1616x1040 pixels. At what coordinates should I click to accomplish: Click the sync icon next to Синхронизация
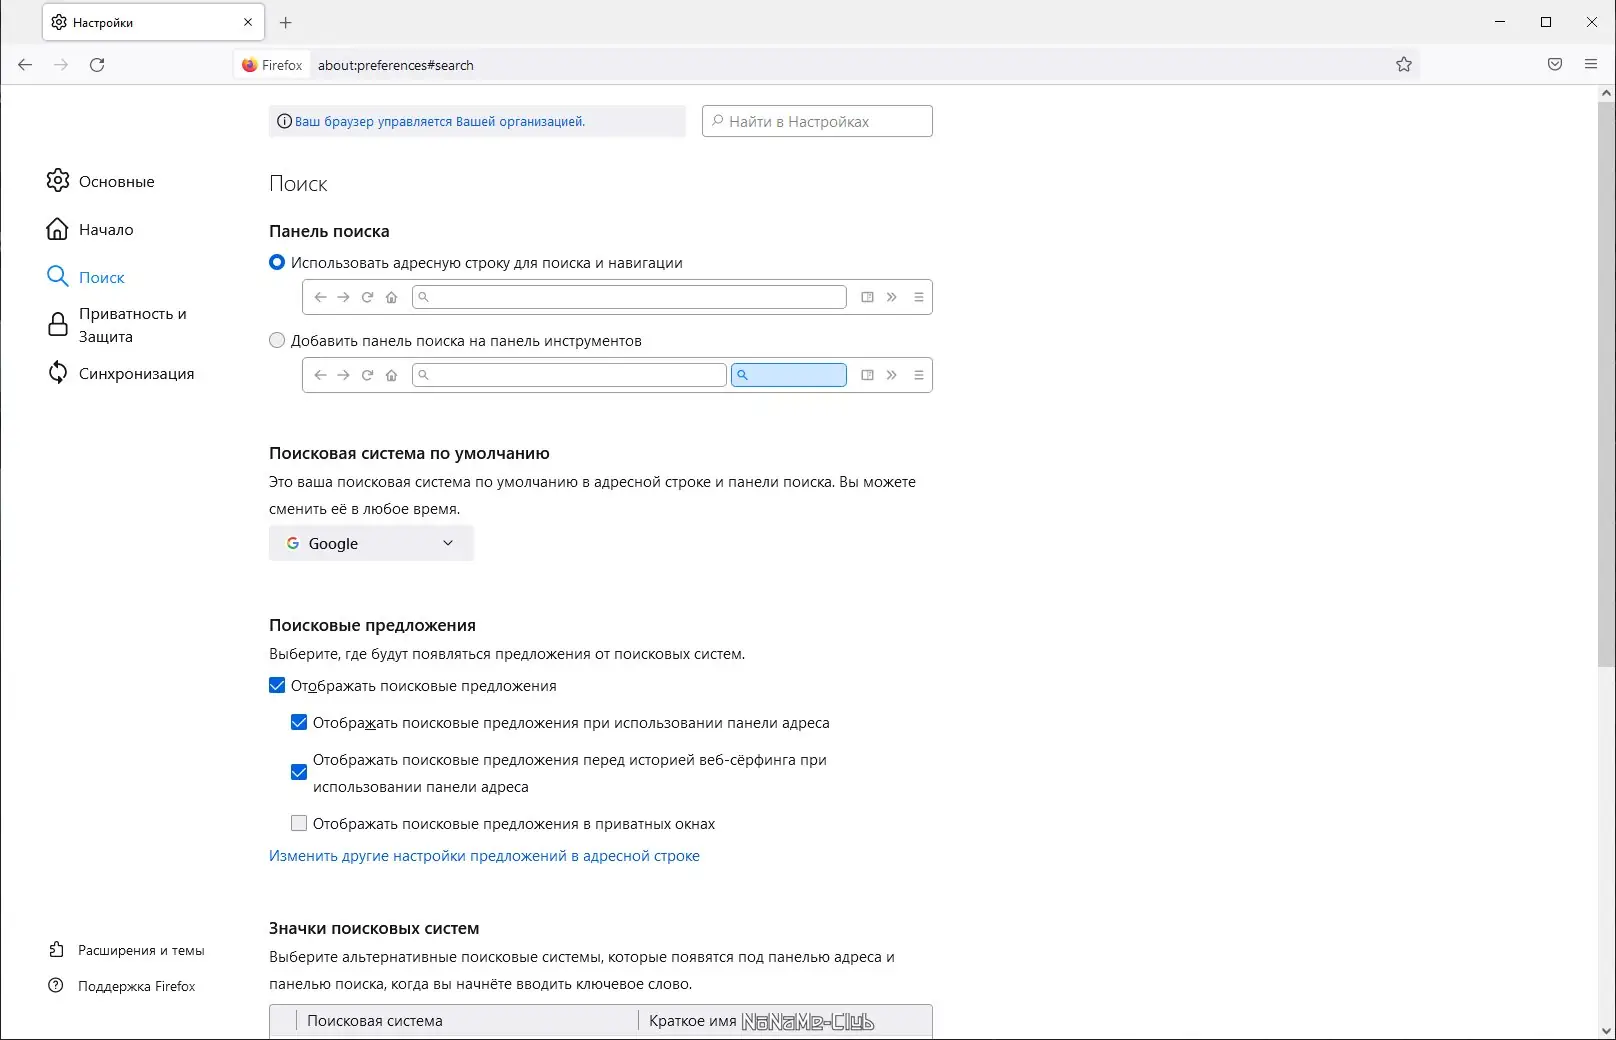coord(58,373)
